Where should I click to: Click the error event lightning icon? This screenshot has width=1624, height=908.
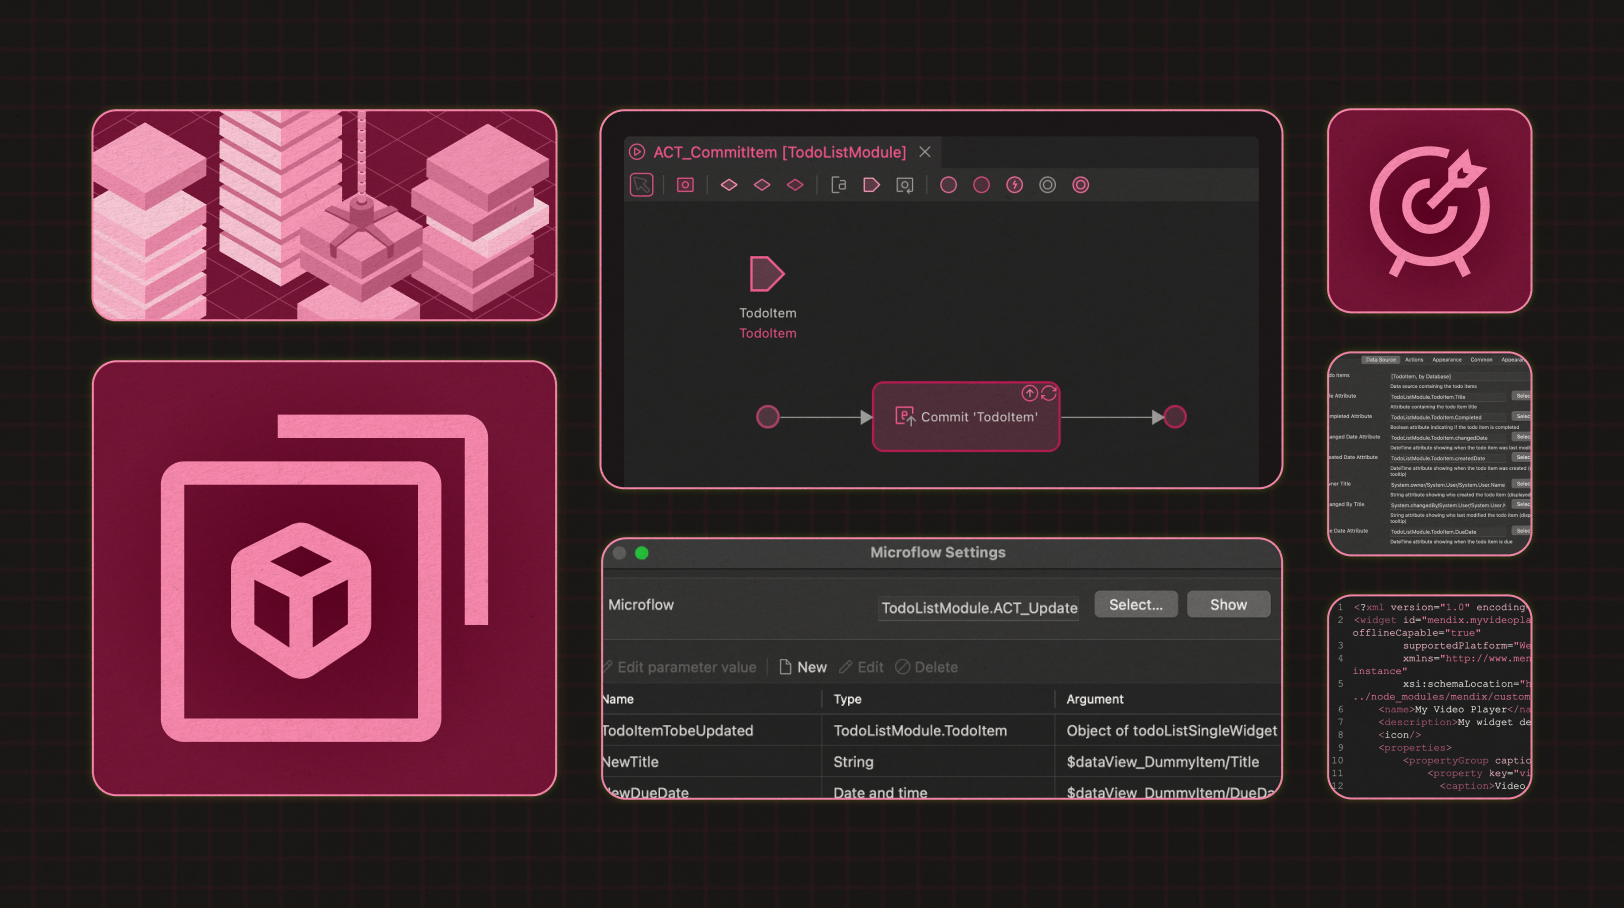click(1014, 185)
